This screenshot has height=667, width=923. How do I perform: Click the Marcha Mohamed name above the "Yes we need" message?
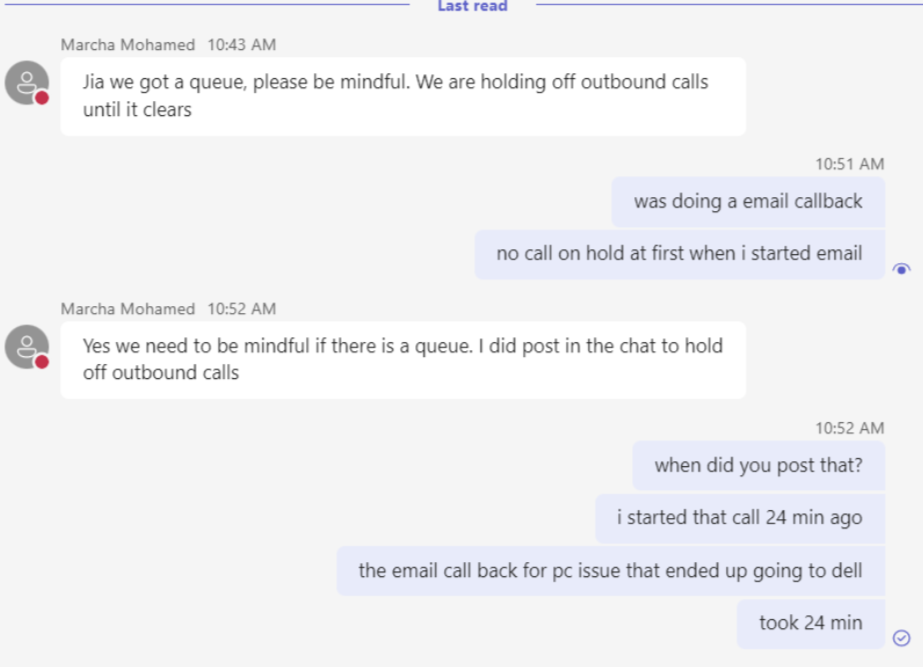tap(128, 309)
